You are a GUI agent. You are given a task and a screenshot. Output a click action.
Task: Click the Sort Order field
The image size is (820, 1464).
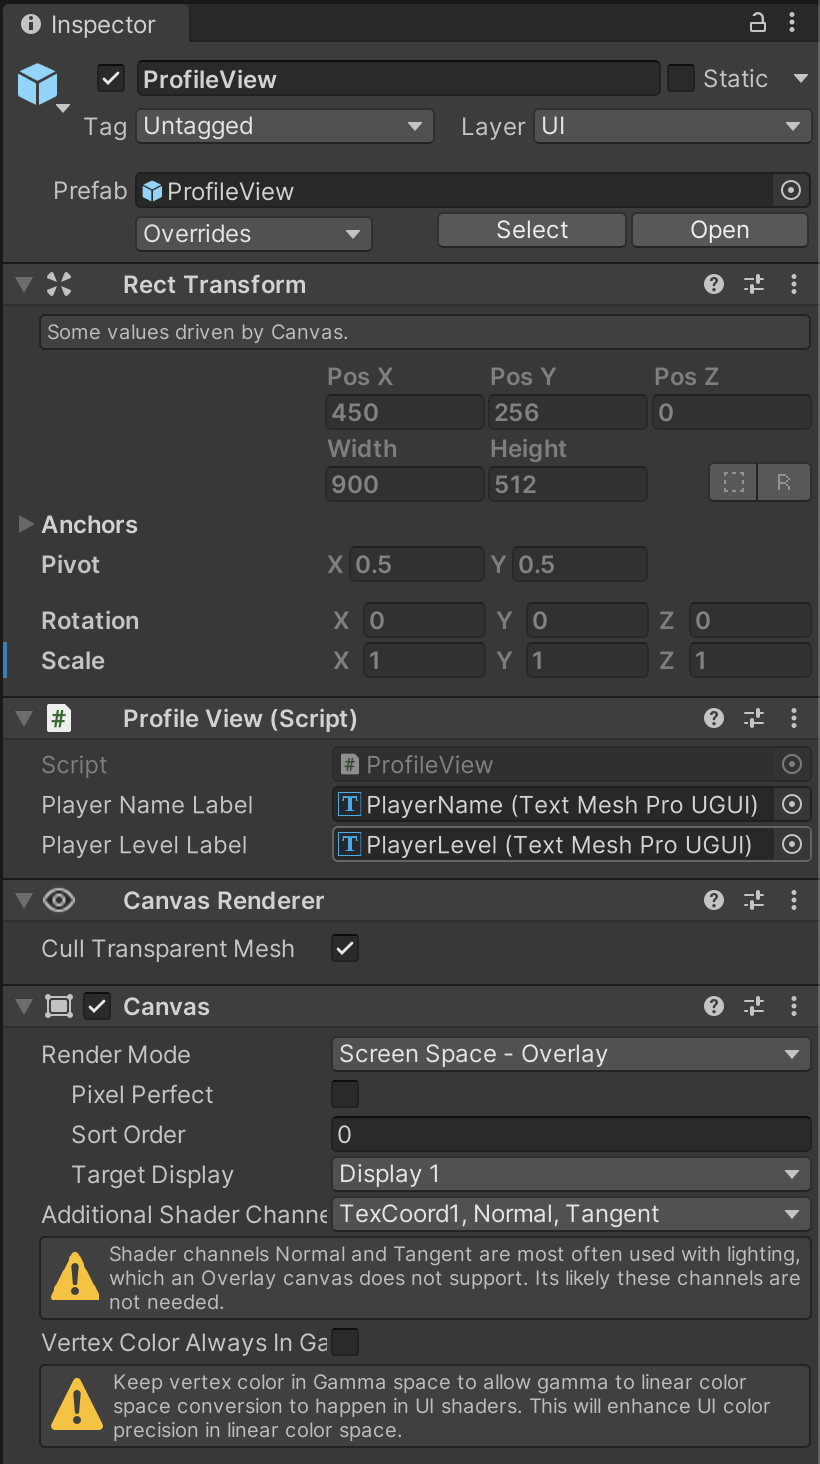pyautogui.click(x=571, y=1134)
